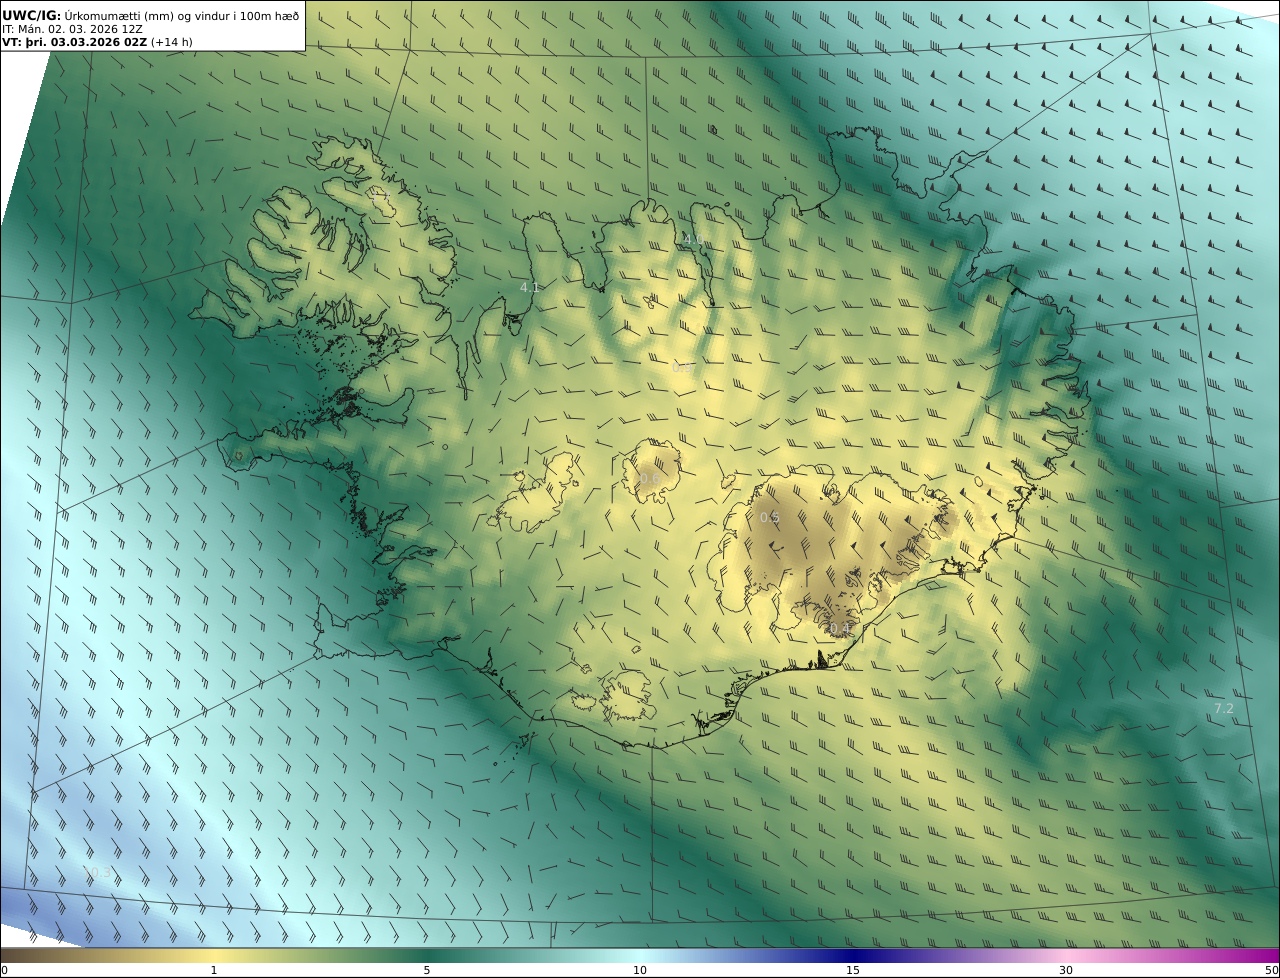Click the 4.1 value label on the map

pyautogui.click(x=530, y=287)
